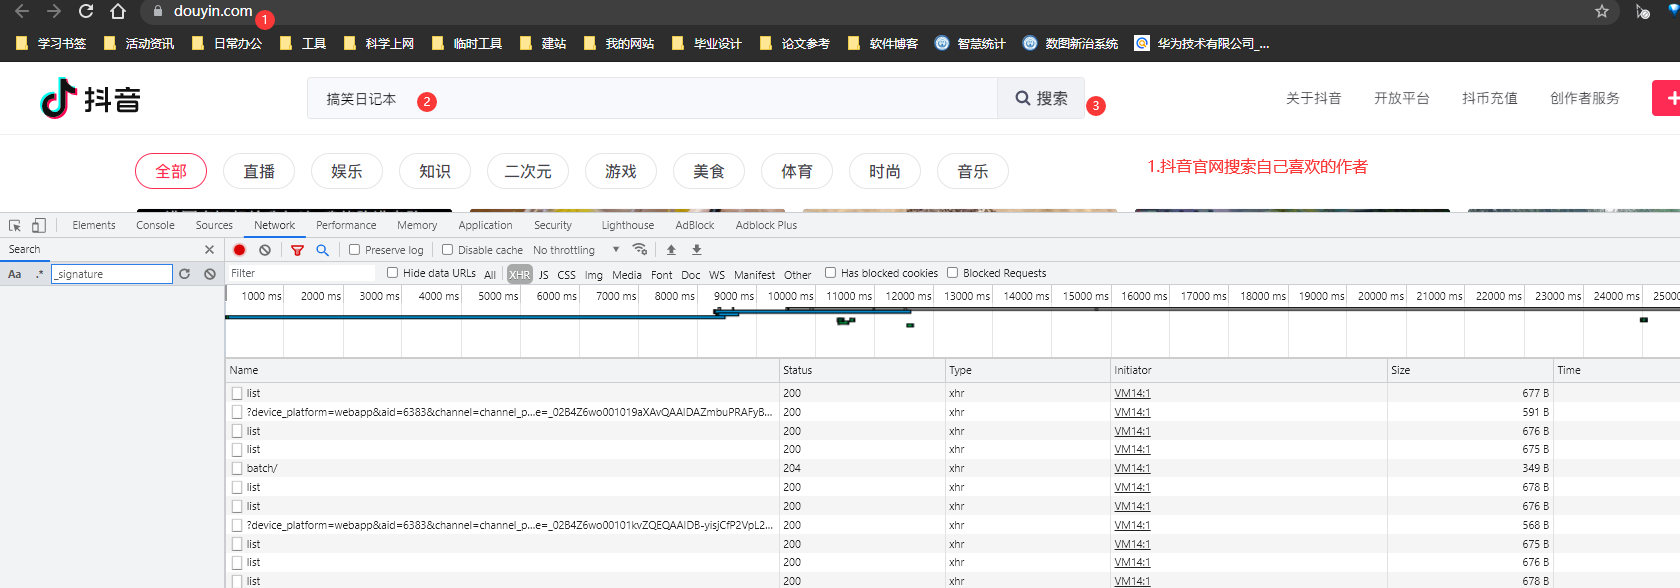Toggle match case Aa in search
Image resolution: width=1680 pixels, height=588 pixels.
click(15, 274)
